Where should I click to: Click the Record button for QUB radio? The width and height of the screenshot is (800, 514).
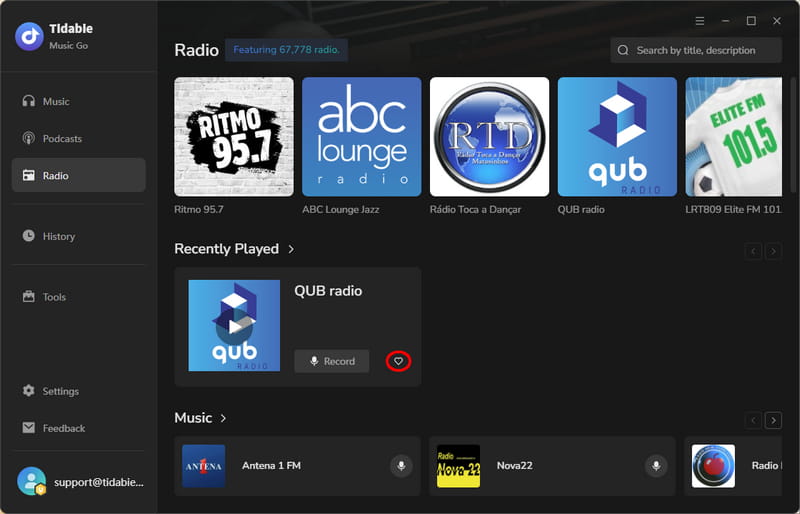pos(332,361)
